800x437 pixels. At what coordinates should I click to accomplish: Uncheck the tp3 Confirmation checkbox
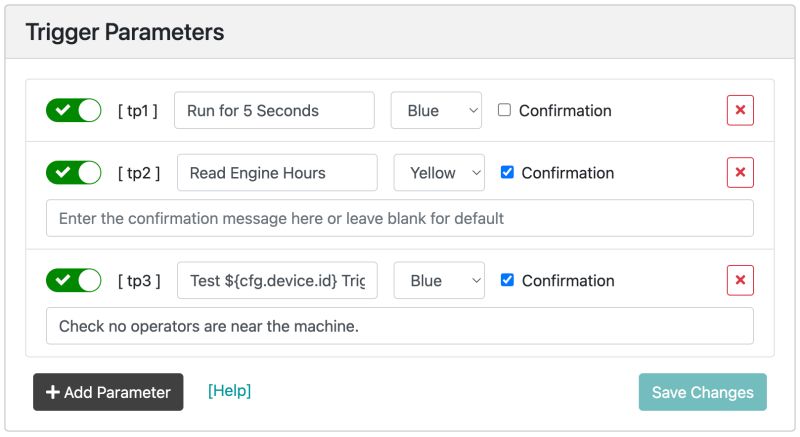tap(507, 280)
